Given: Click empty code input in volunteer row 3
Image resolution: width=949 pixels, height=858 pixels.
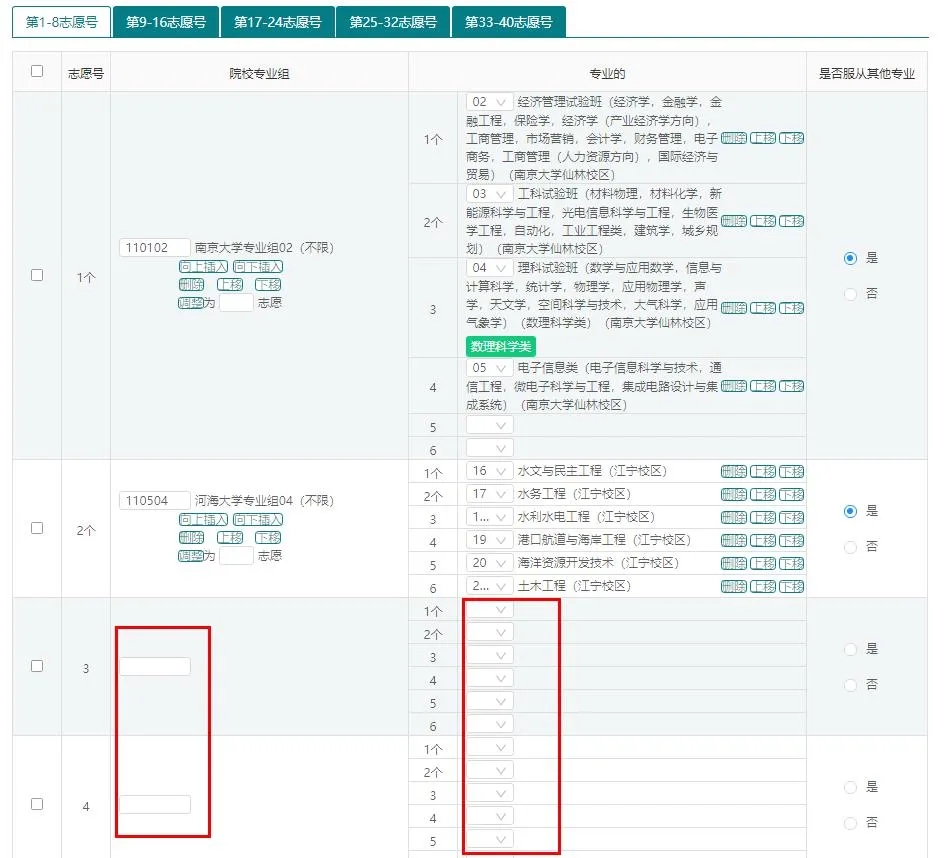Looking at the screenshot, I should coord(155,666).
